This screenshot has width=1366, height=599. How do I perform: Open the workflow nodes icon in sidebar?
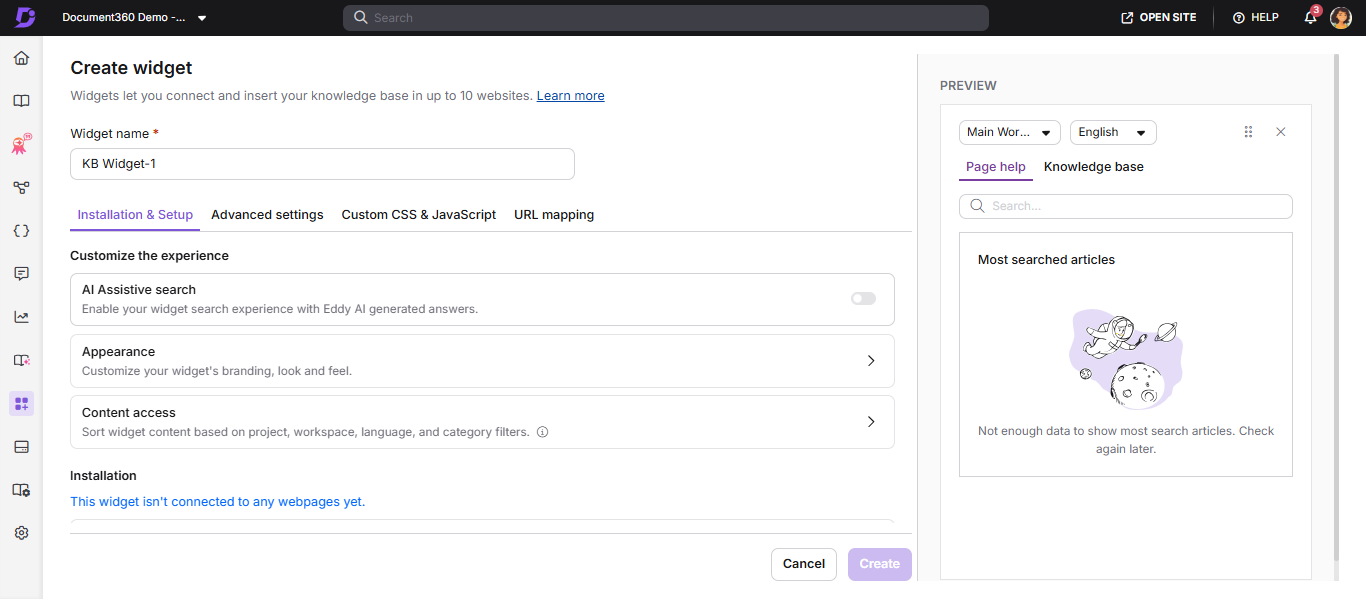pos(21,188)
